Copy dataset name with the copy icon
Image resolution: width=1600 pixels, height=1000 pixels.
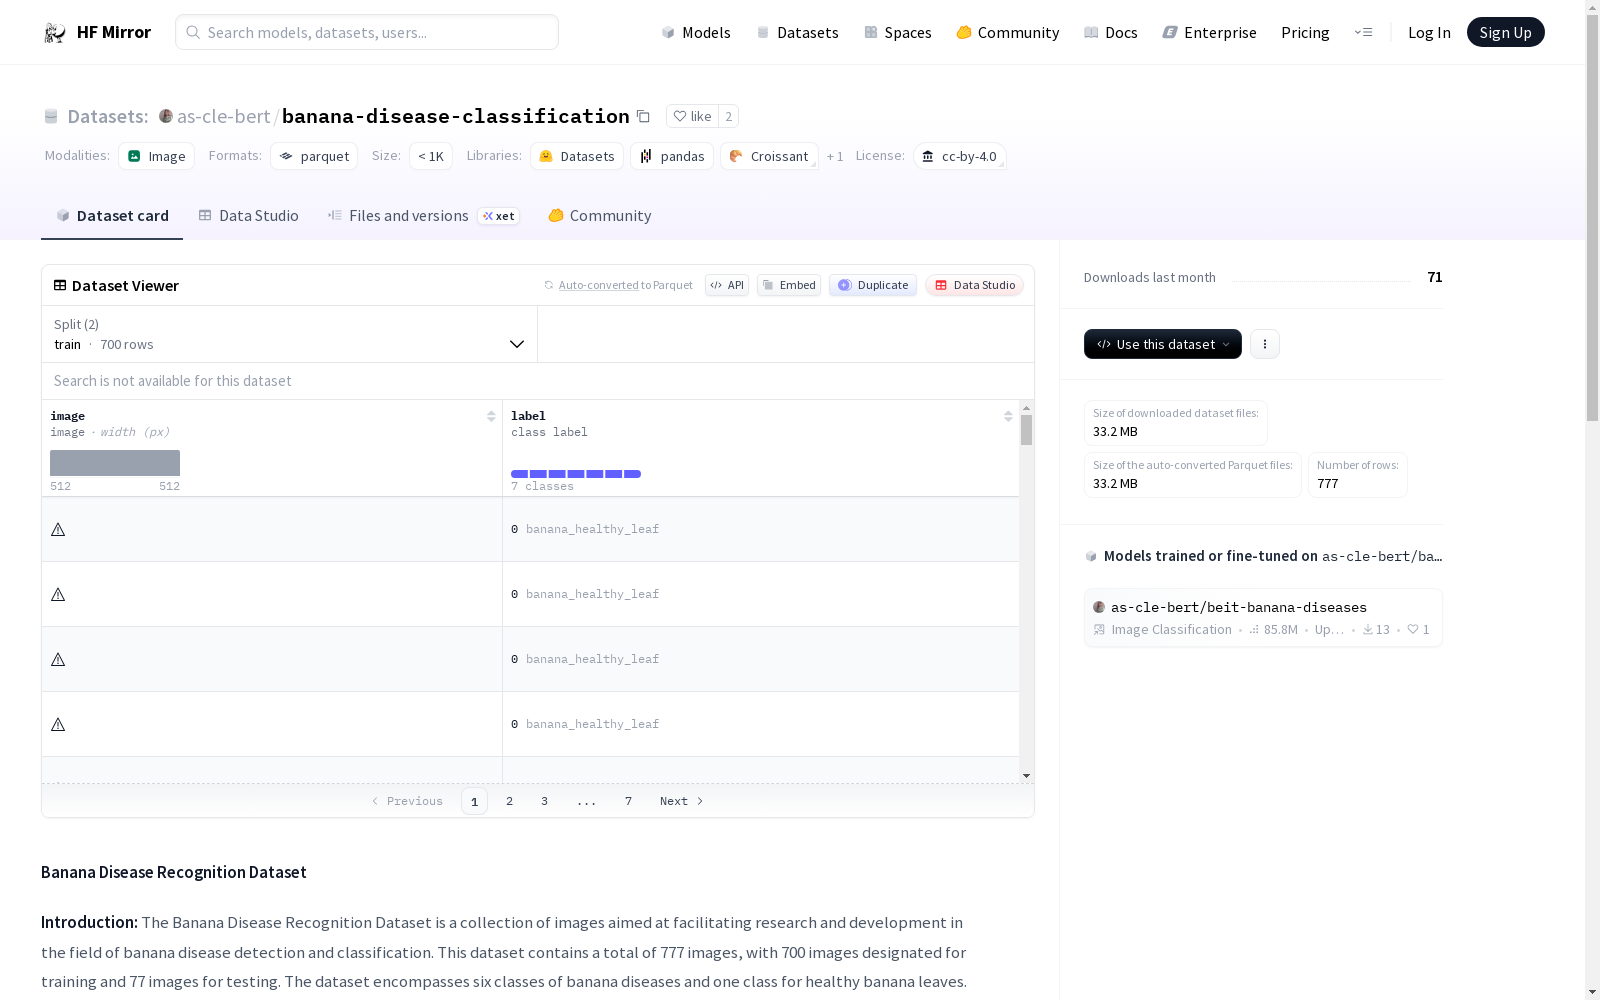click(643, 117)
